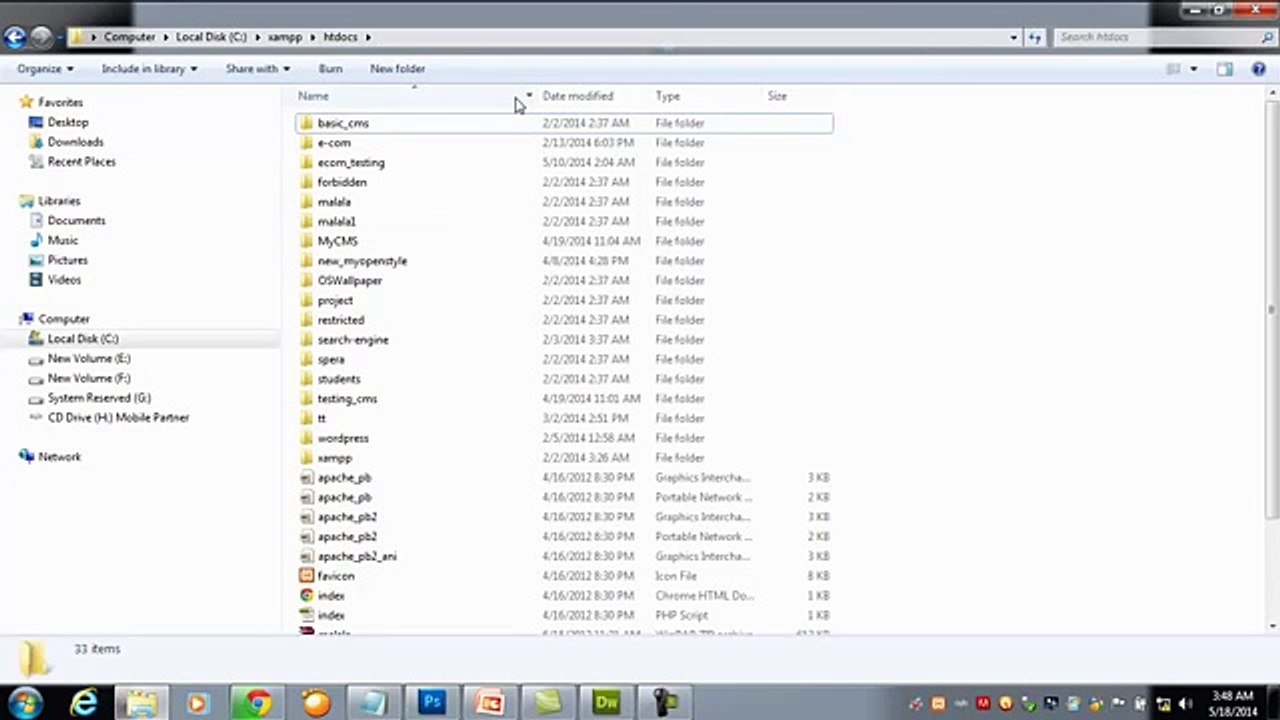Select Desktop under Favorites
The width and height of the screenshot is (1280, 720).
pyautogui.click(x=68, y=122)
